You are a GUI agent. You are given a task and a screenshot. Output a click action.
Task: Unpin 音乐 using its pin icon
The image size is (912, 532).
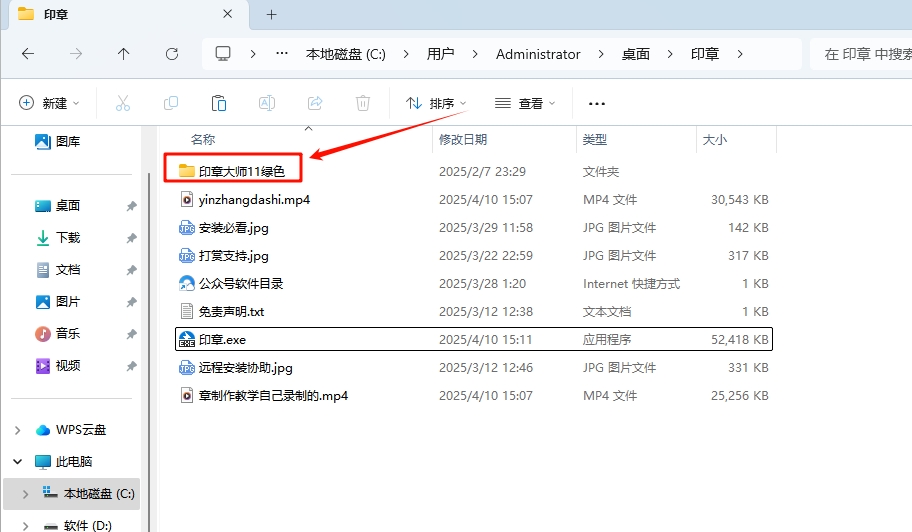coord(131,334)
